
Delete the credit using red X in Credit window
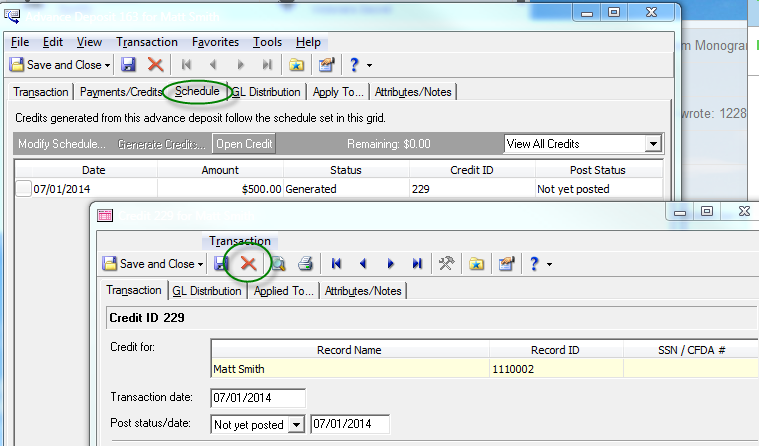pyautogui.click(x=248, y=263)
